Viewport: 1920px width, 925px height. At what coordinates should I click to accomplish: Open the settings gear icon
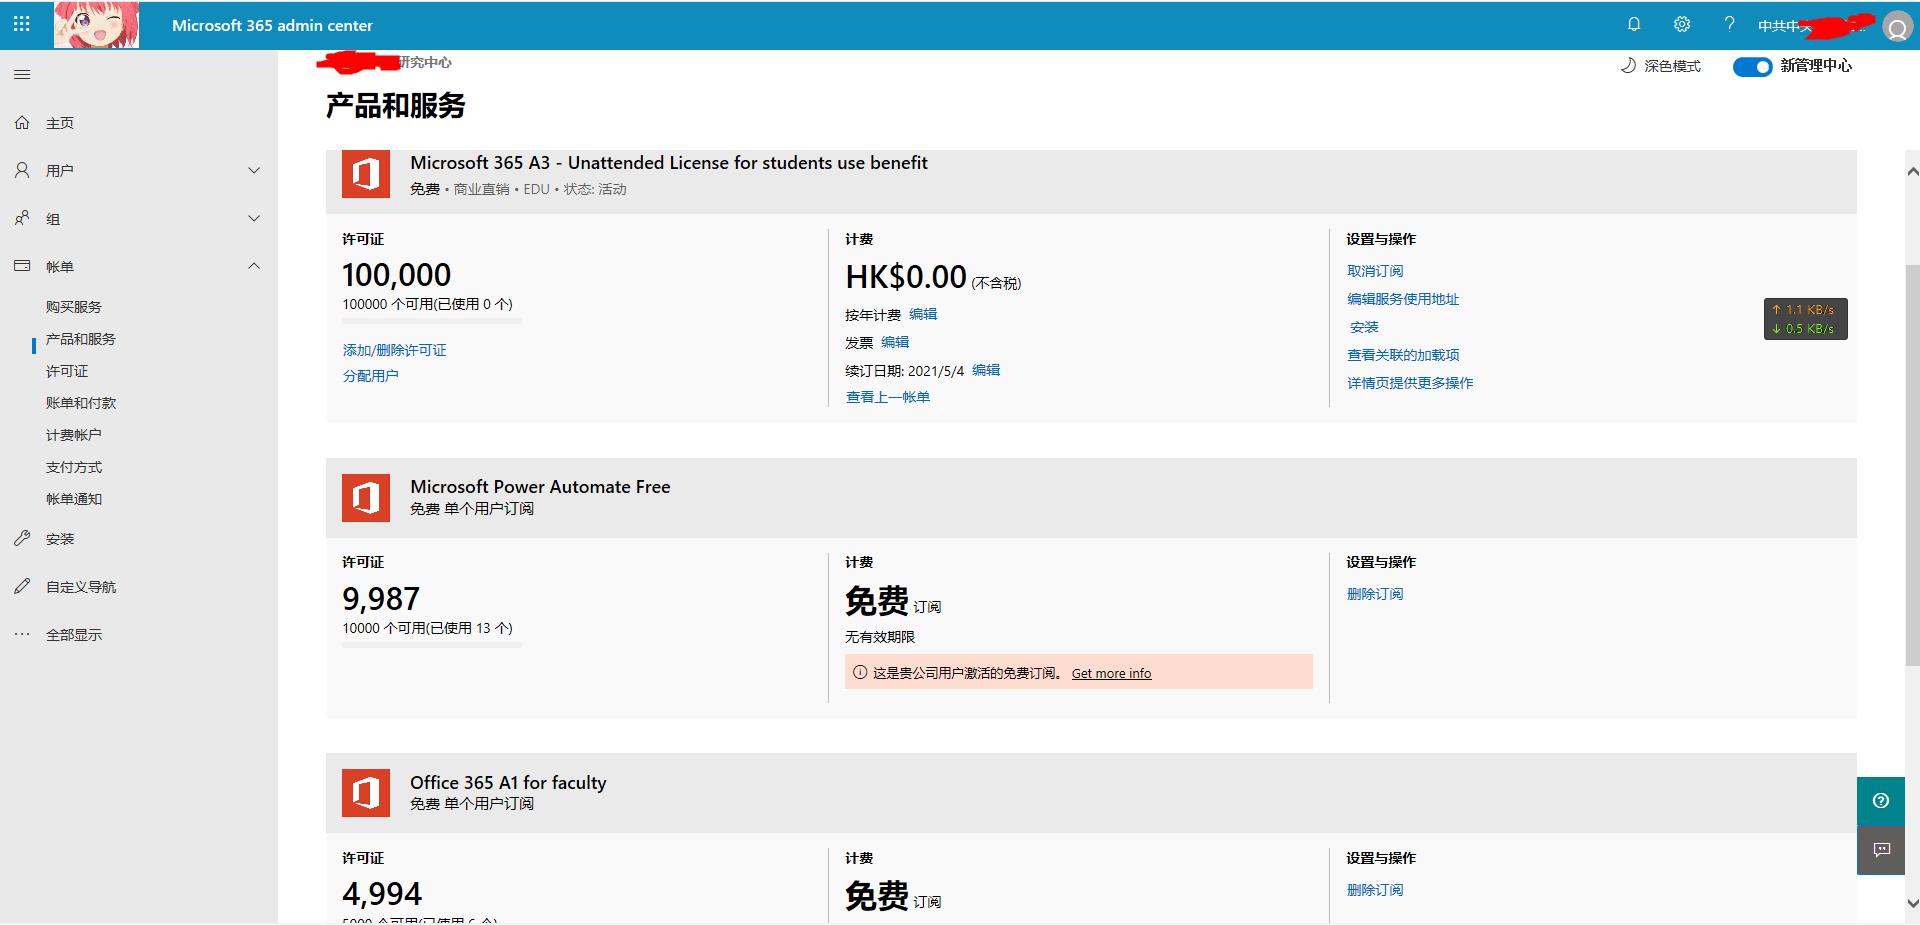tap(1682, 24)
